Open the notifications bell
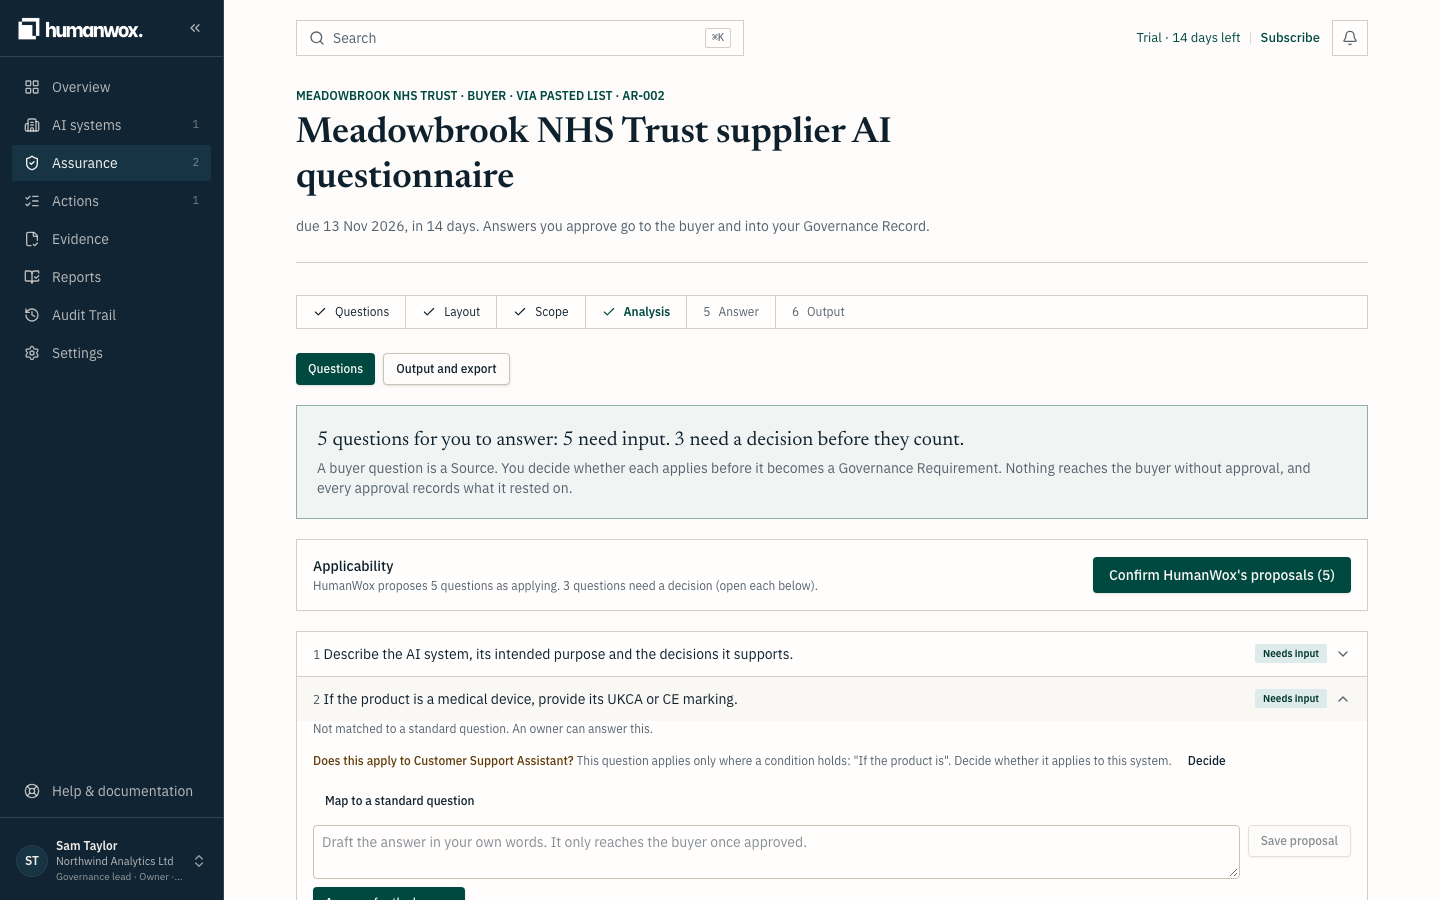 click(1349, 38)
